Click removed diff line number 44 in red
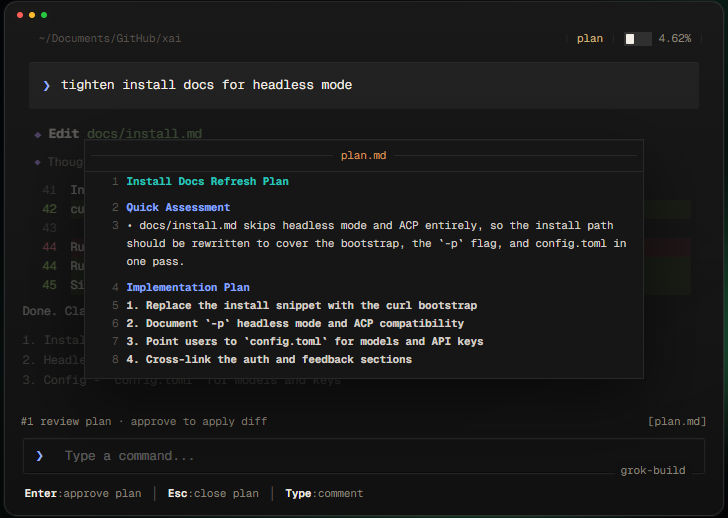 pyautogui.click(x=49, y=247)
